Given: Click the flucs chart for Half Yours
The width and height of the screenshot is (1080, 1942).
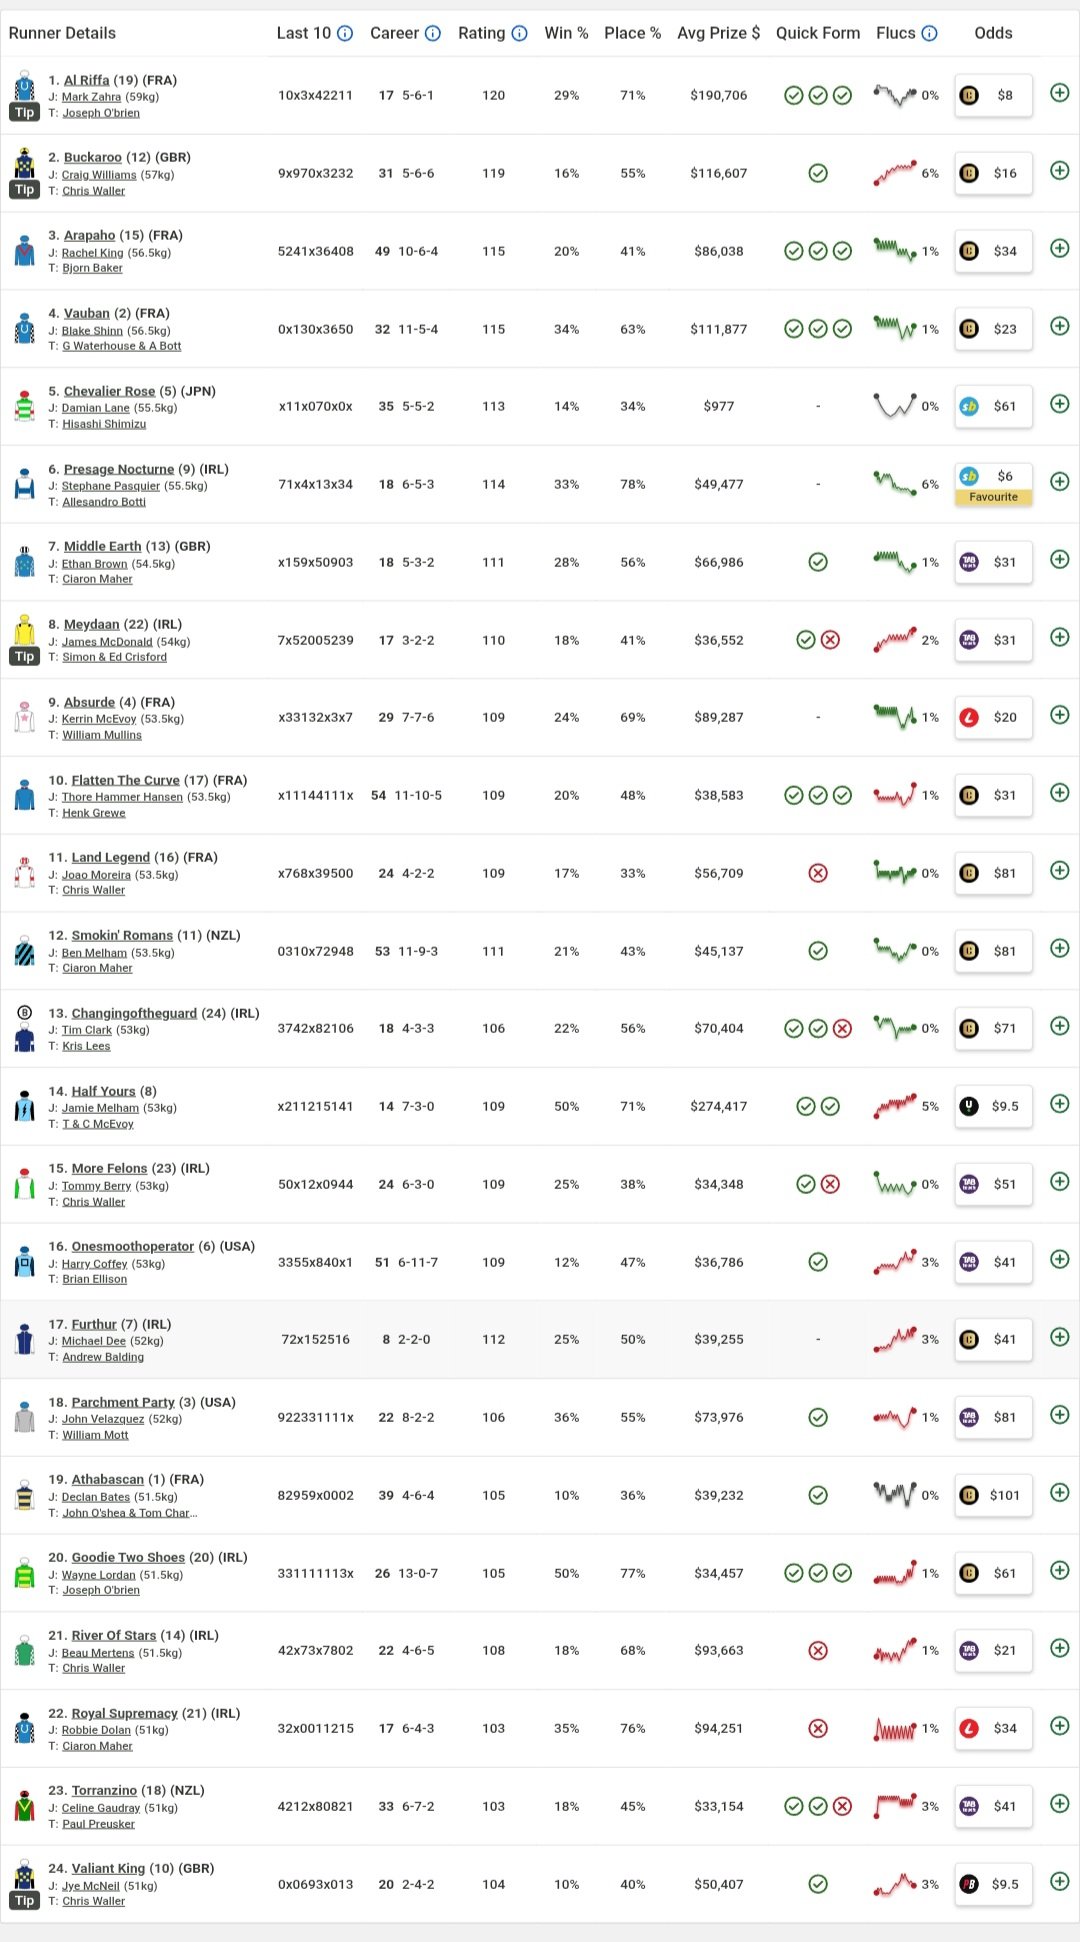Looking at the screenshot, I should 895,1106.
